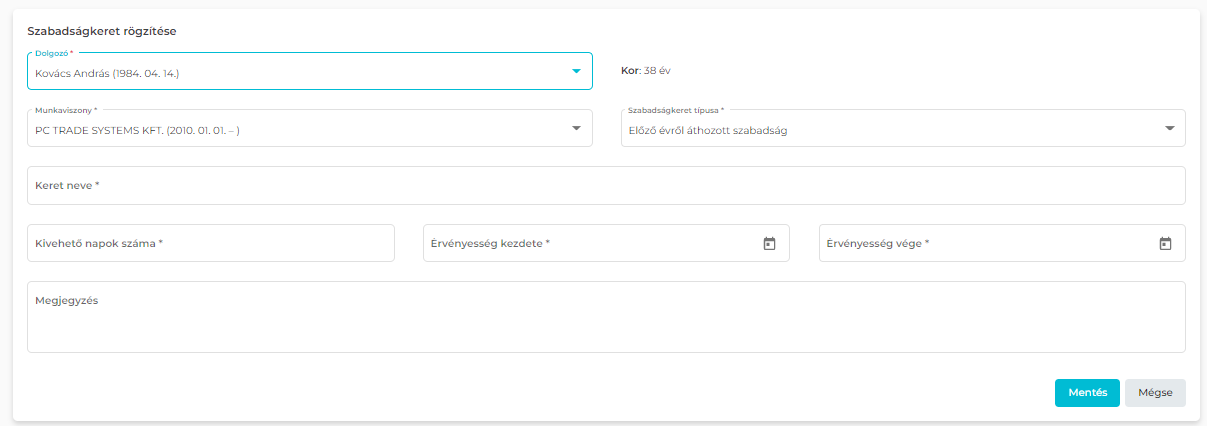The image size is (1207, 426).
Task: Click into the Érvényesség vége date field
Action: (985, 243)
